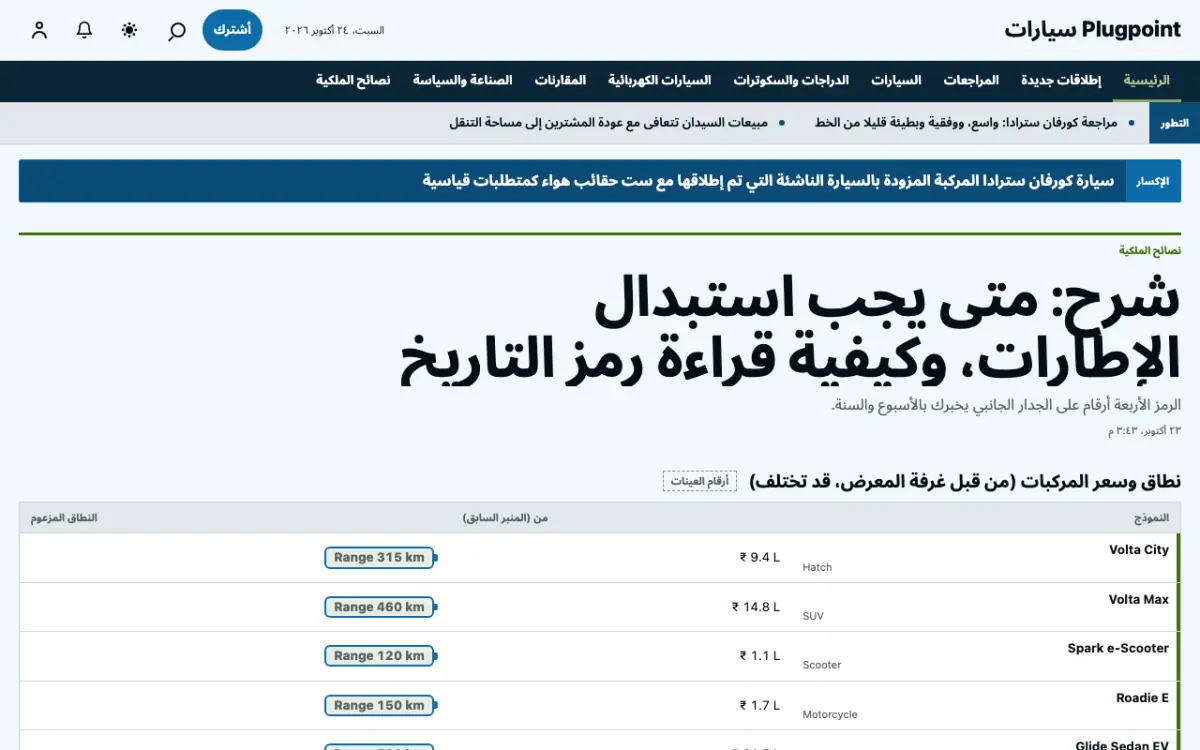Open السيارات nav item
Viewport: 1200px width, 750px height.
(x=896, y=81)
